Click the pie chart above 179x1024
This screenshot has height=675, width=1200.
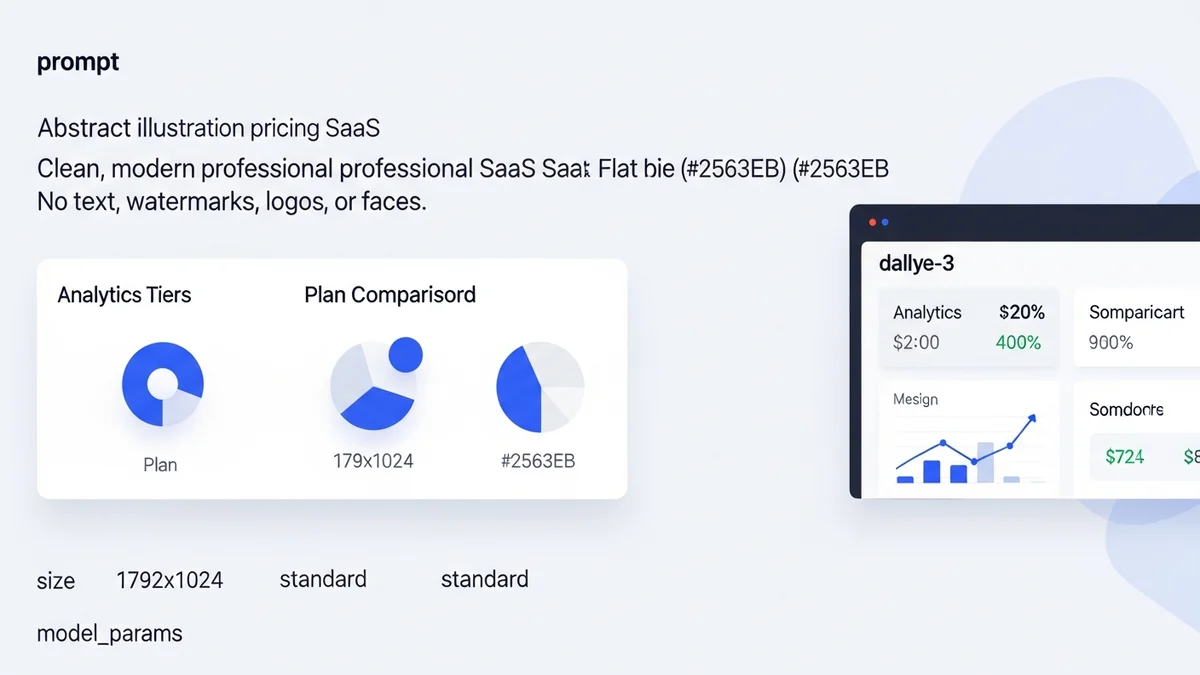click(370, 387)
